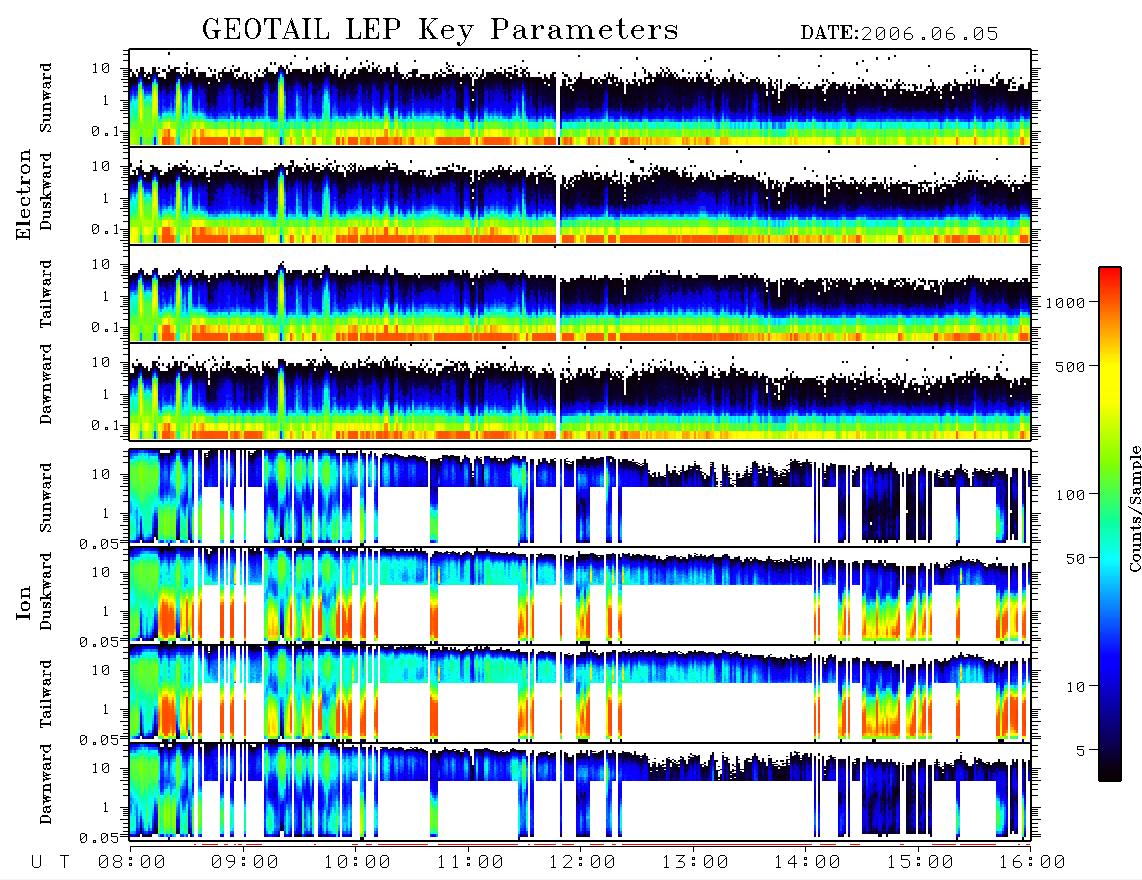This screenshot has height=880, width=1142.
Task: Click the 10:00 time tick label
Action: click(357, 862)
